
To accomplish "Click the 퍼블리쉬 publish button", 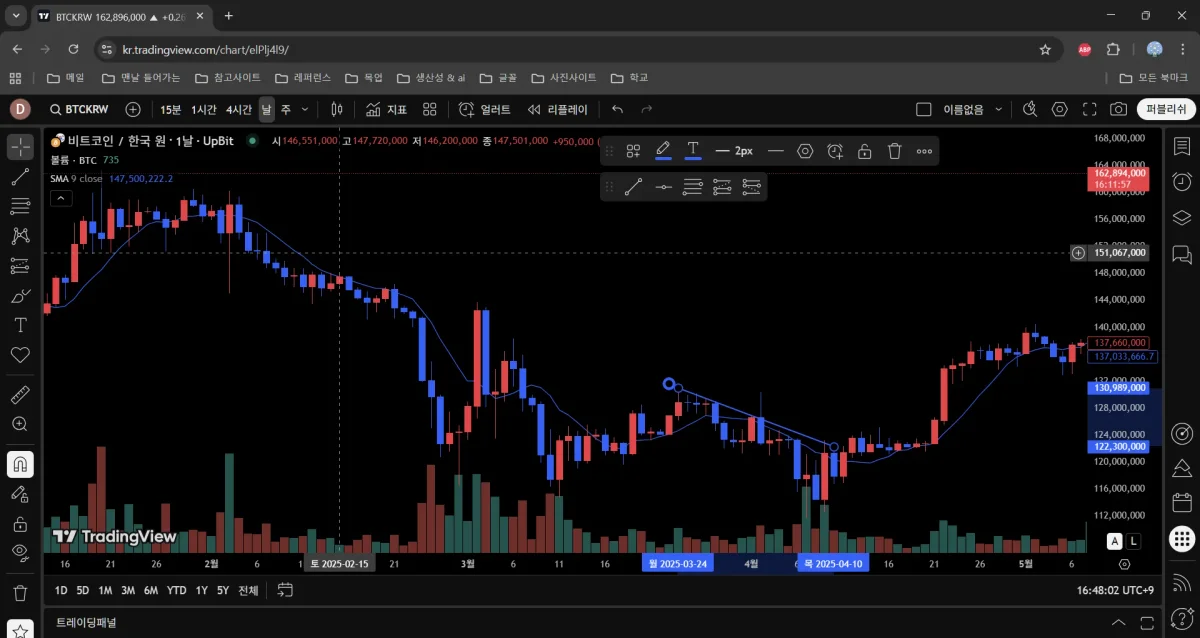I will (1166, 109).
